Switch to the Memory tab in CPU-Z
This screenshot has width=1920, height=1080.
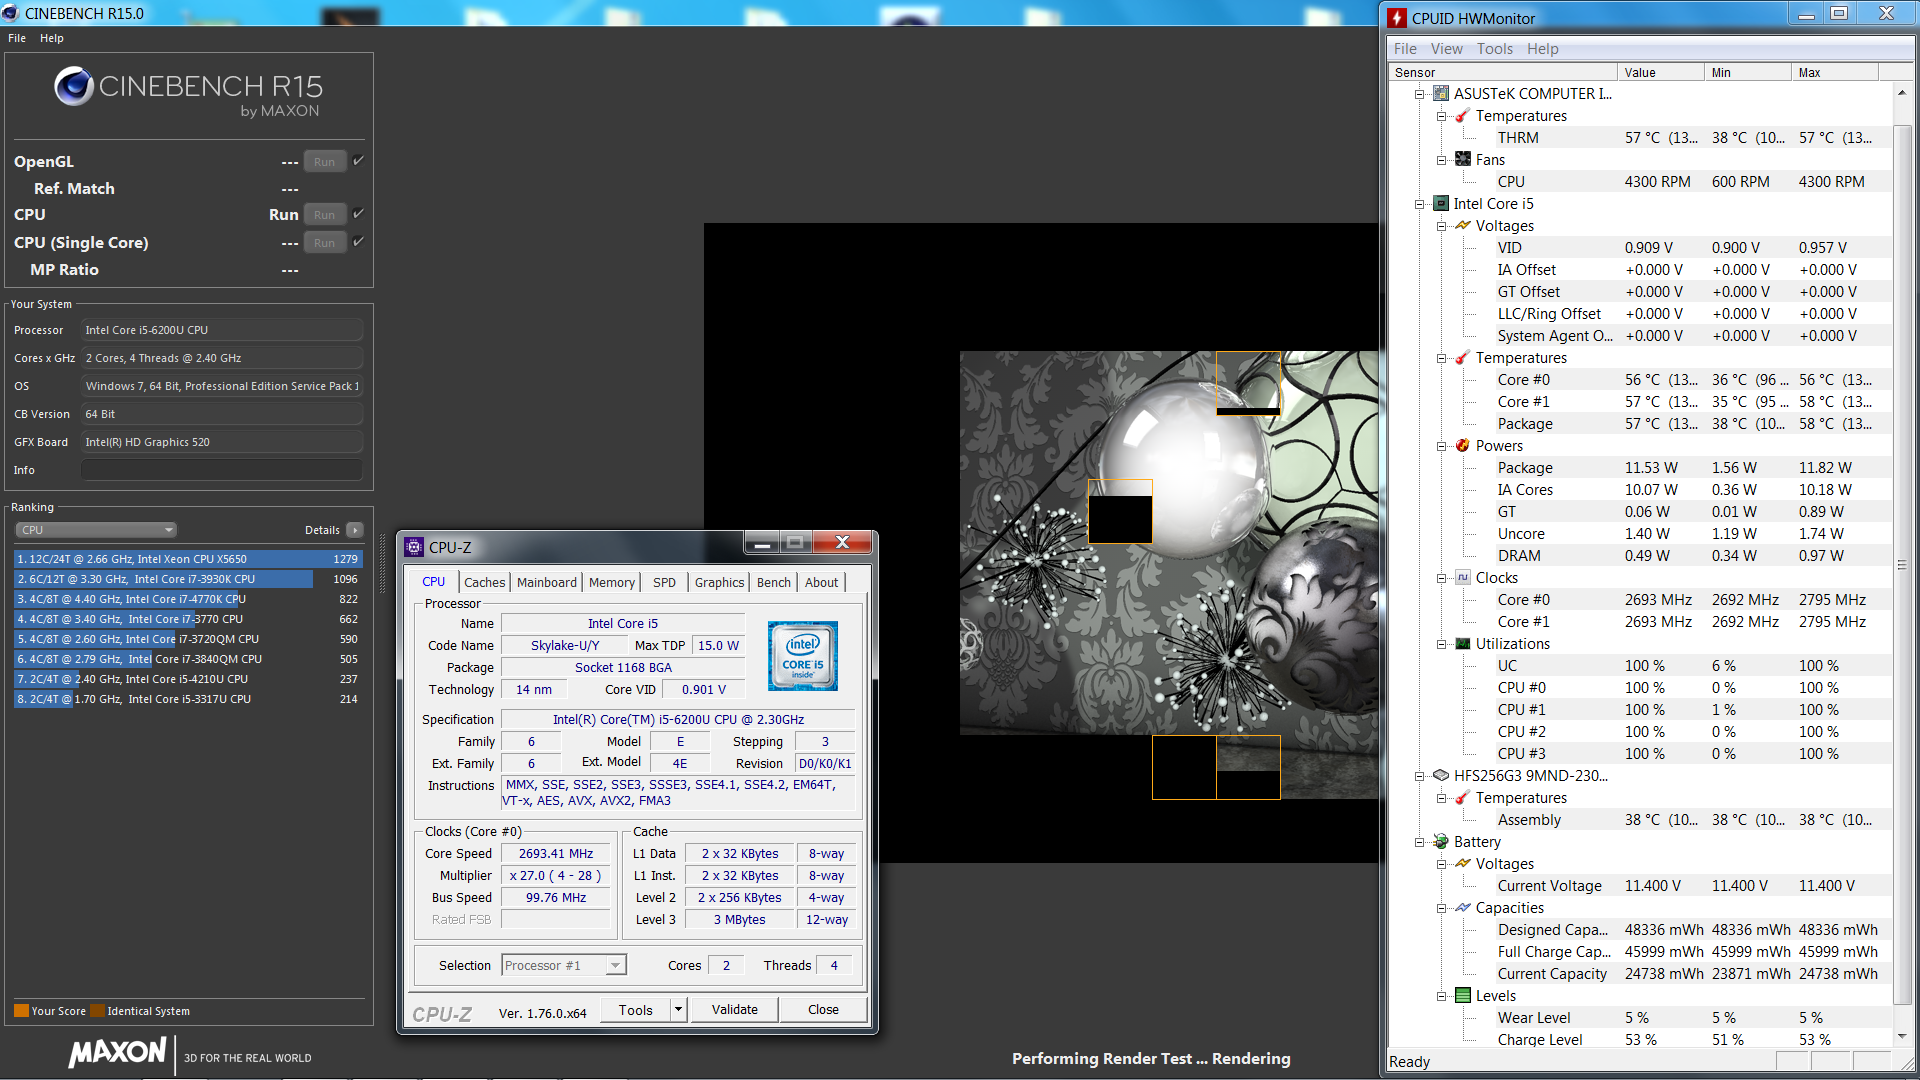click(611, 582)
